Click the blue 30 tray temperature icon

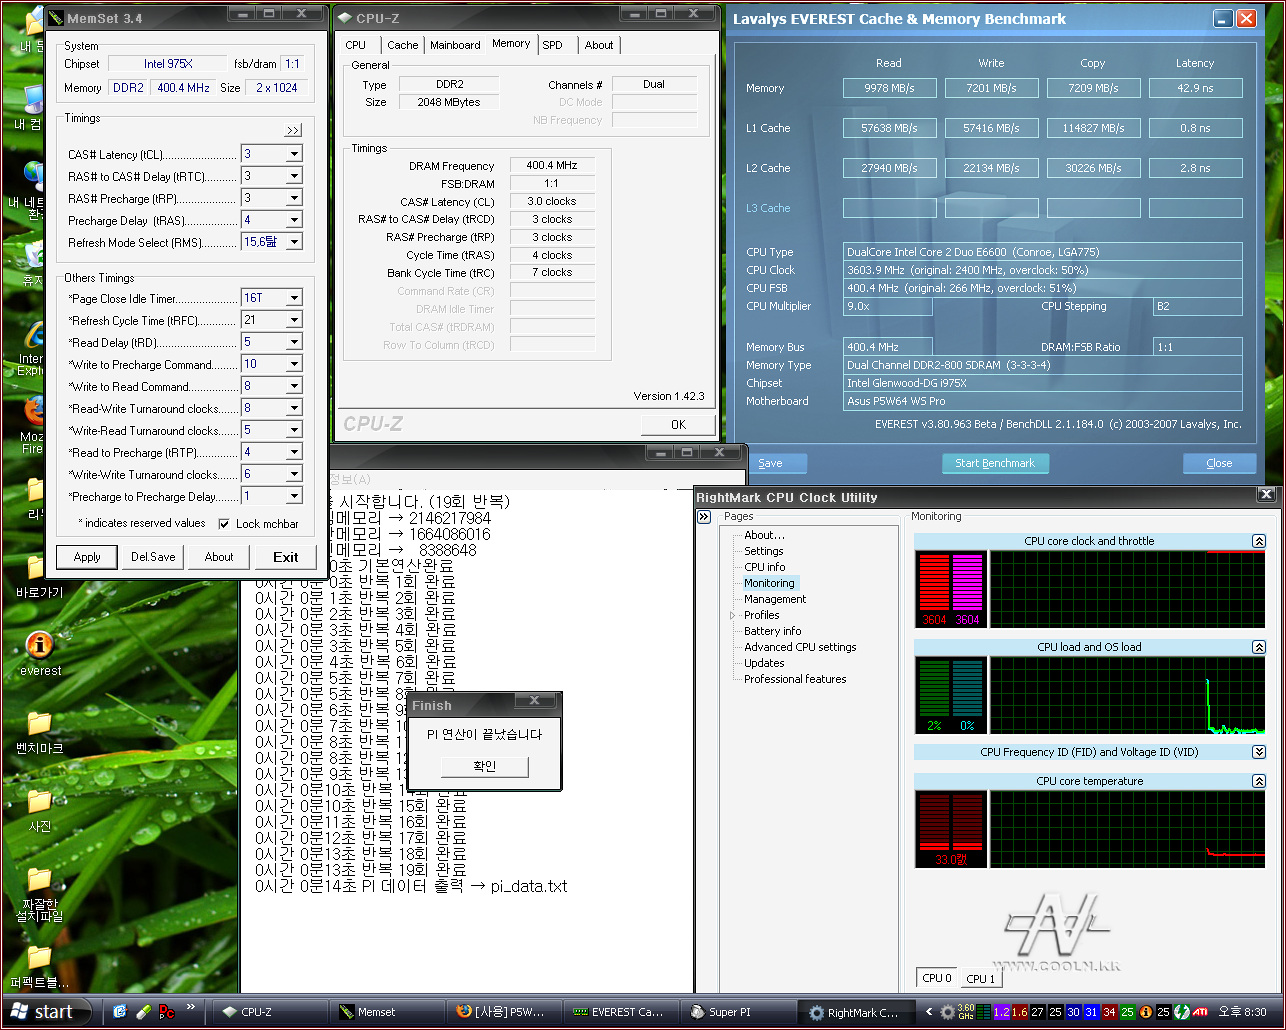point(1073,1011)
